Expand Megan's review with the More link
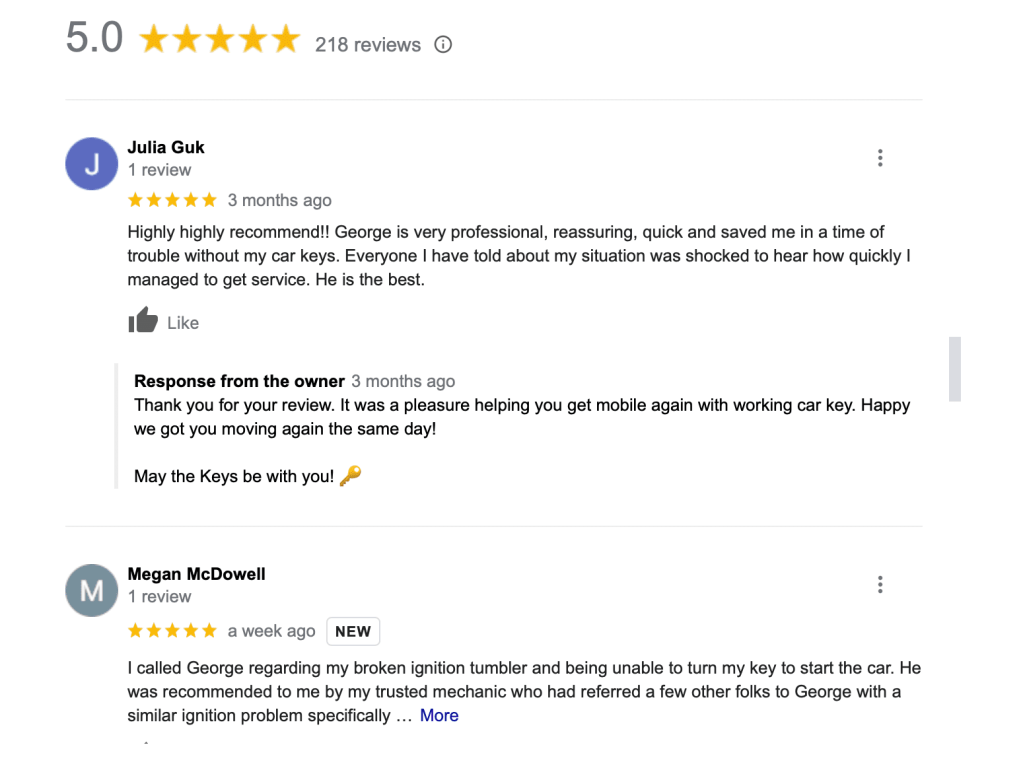1023x780 pixels. (x=439, y=716)
